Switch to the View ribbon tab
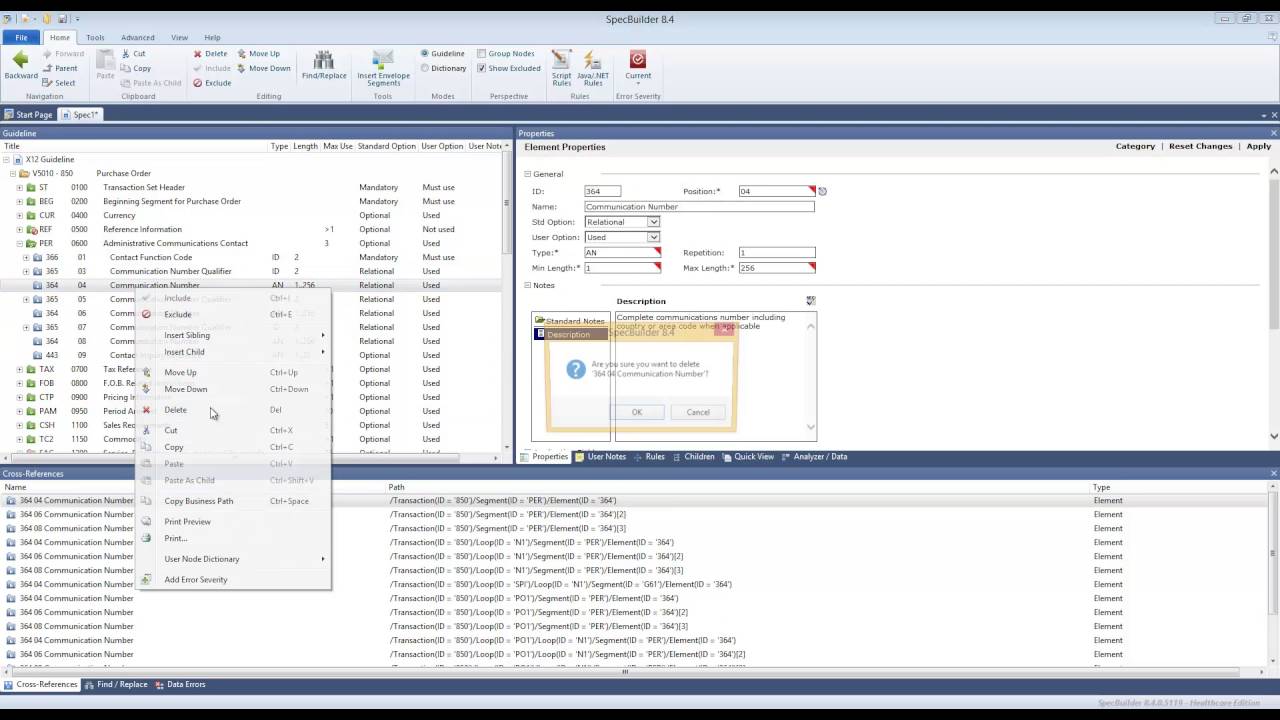 coord(179,37)
